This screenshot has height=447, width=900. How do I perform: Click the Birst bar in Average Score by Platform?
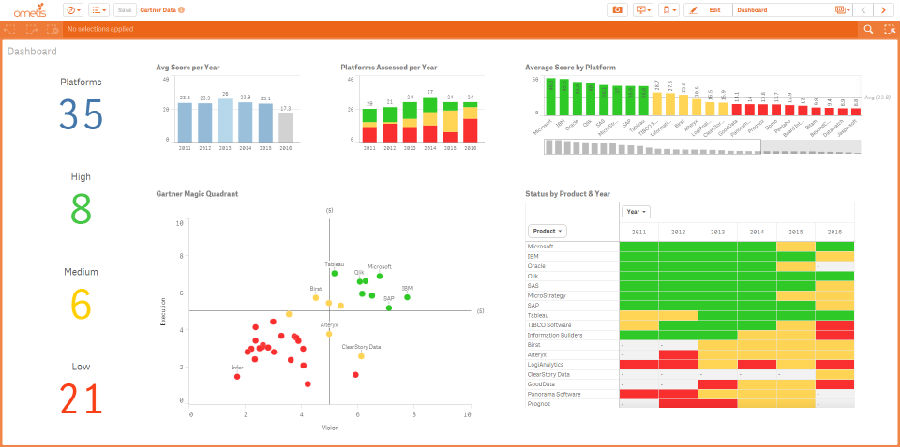coord(684,105)
